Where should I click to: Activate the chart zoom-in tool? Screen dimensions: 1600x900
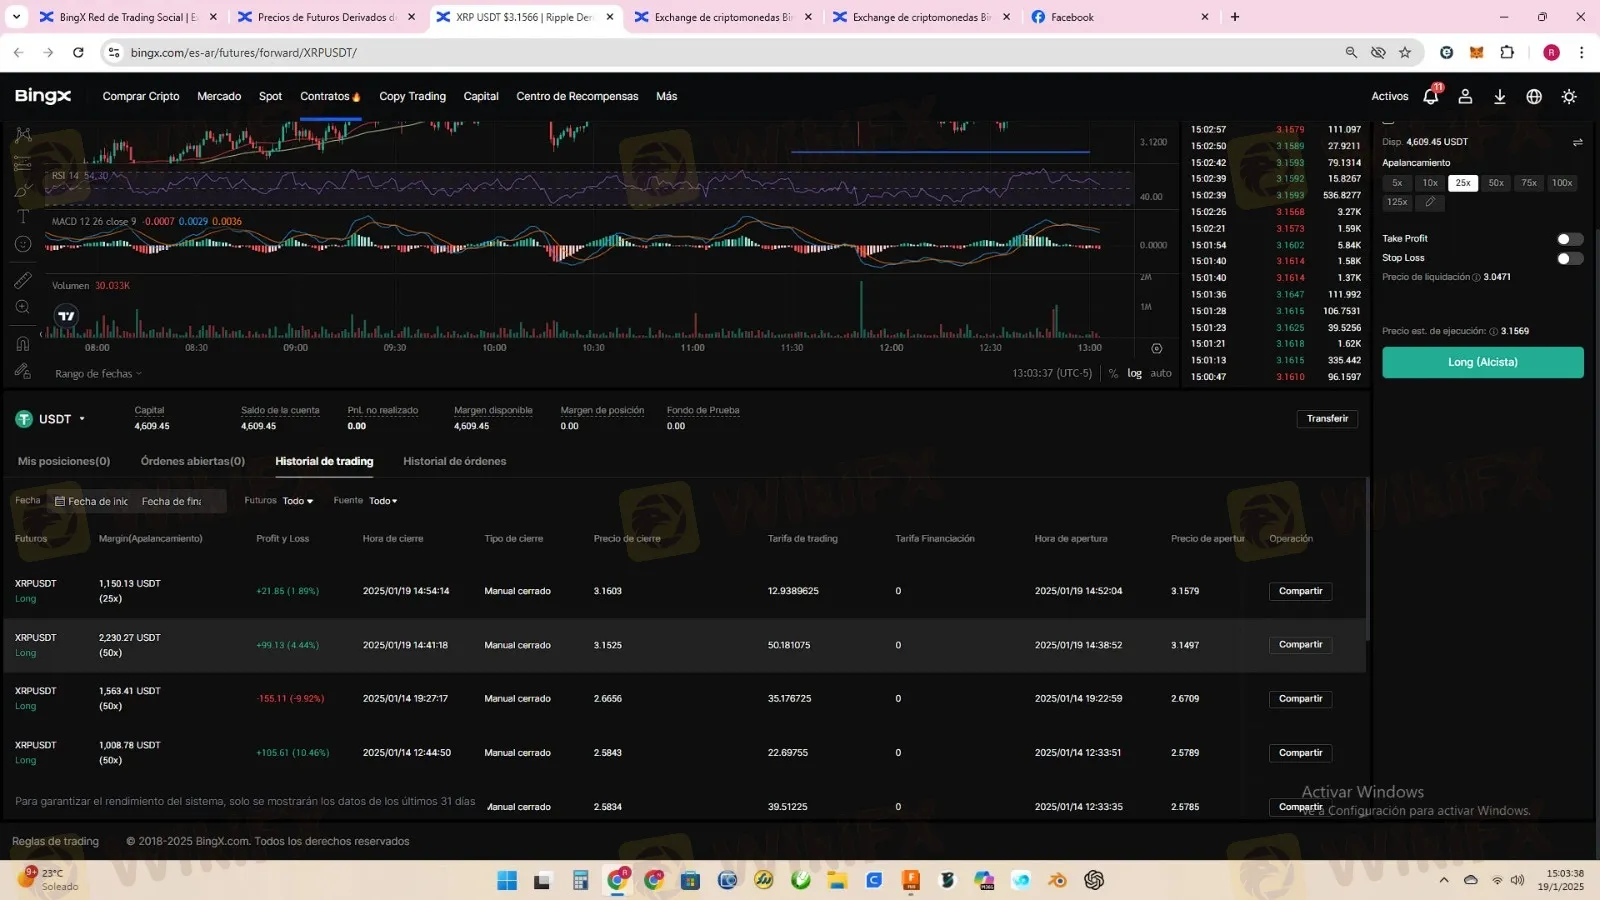coord(23,307)
